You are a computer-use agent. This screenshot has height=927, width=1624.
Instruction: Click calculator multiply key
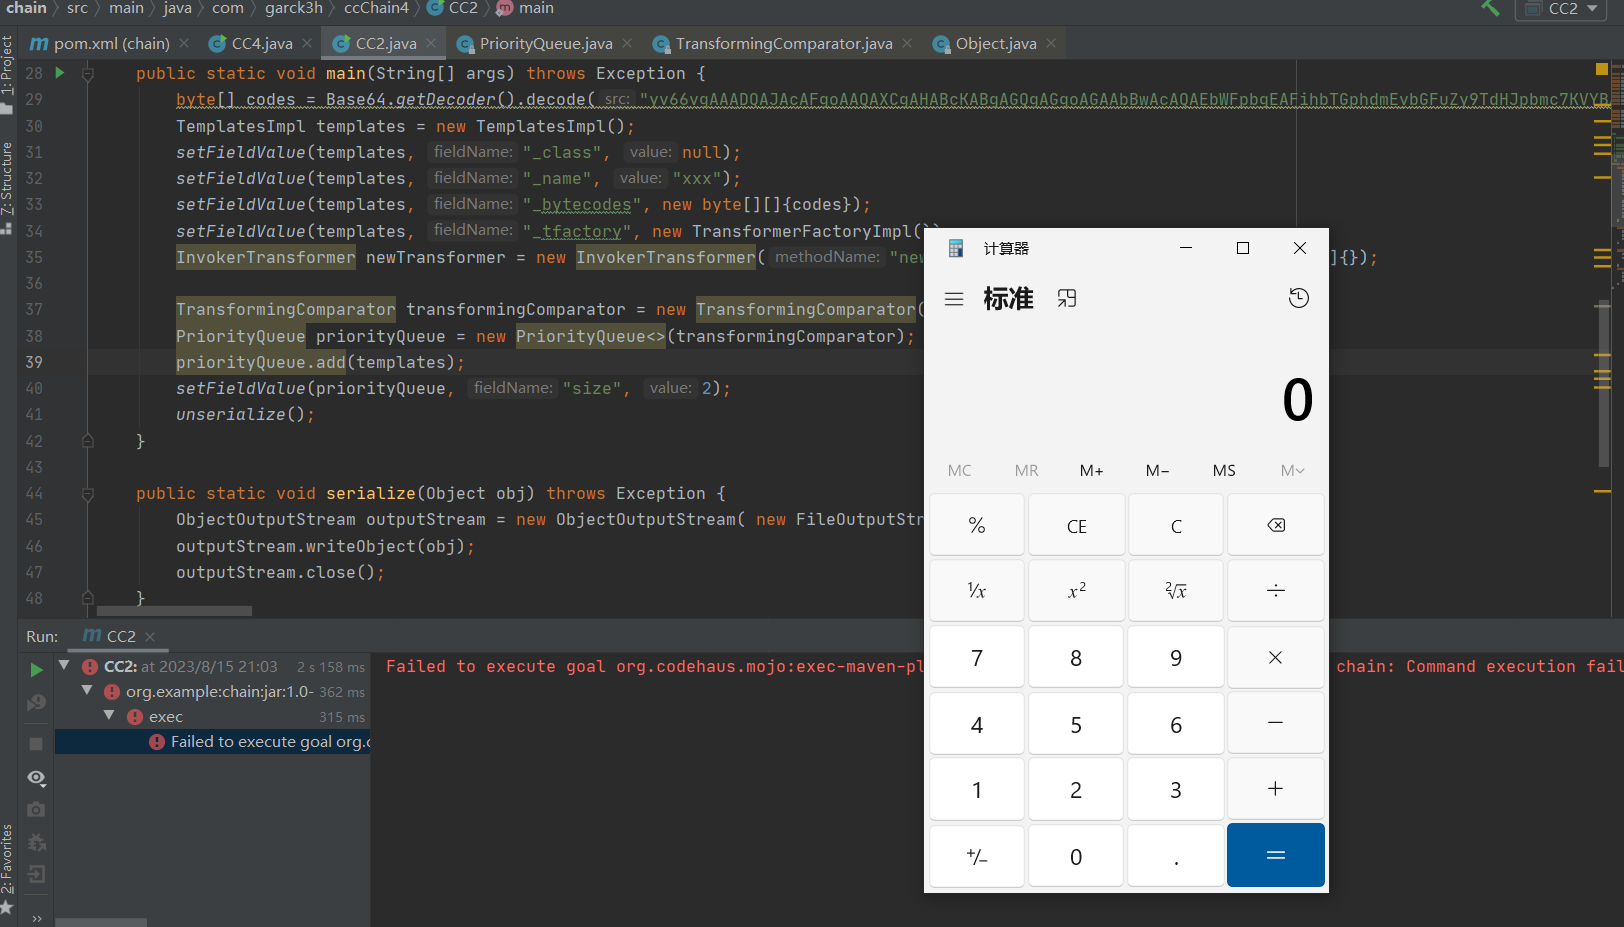(x=1276, y=657)
